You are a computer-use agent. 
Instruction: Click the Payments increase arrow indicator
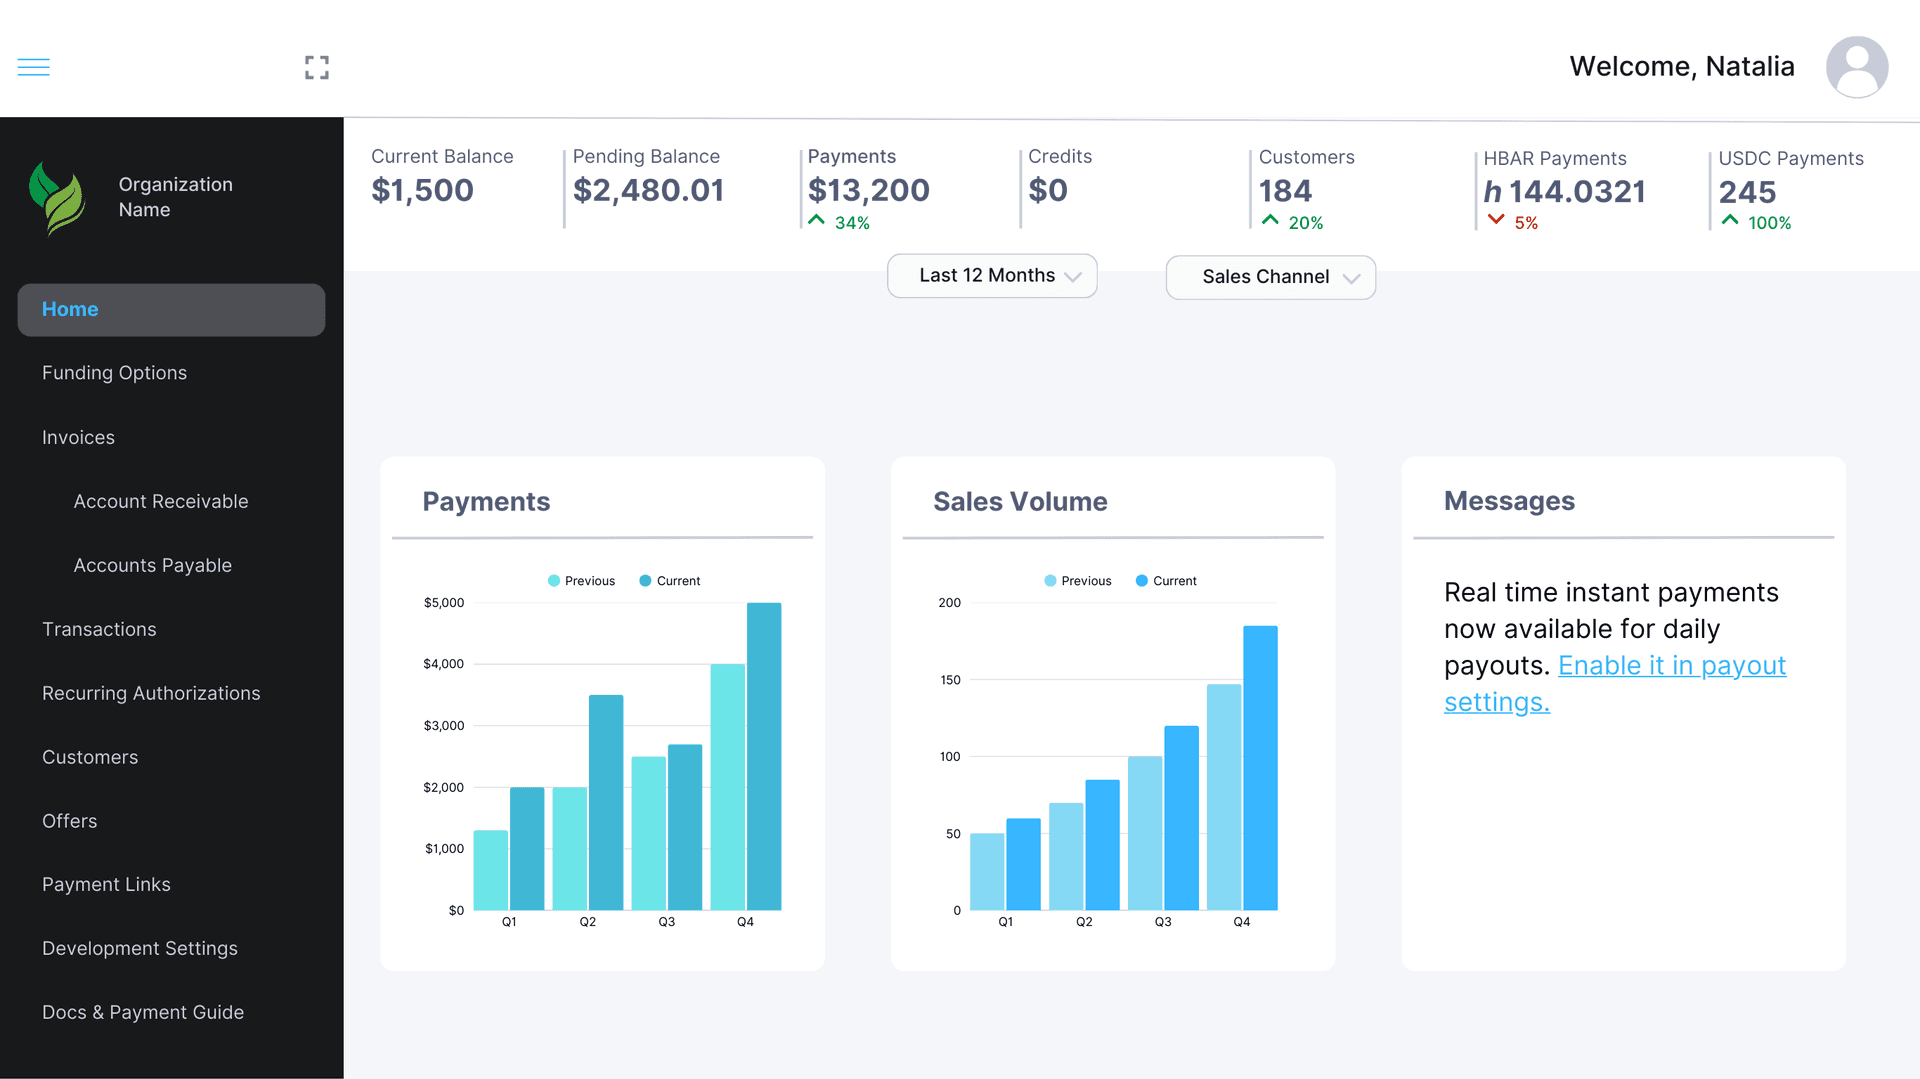tap(815, 219)
